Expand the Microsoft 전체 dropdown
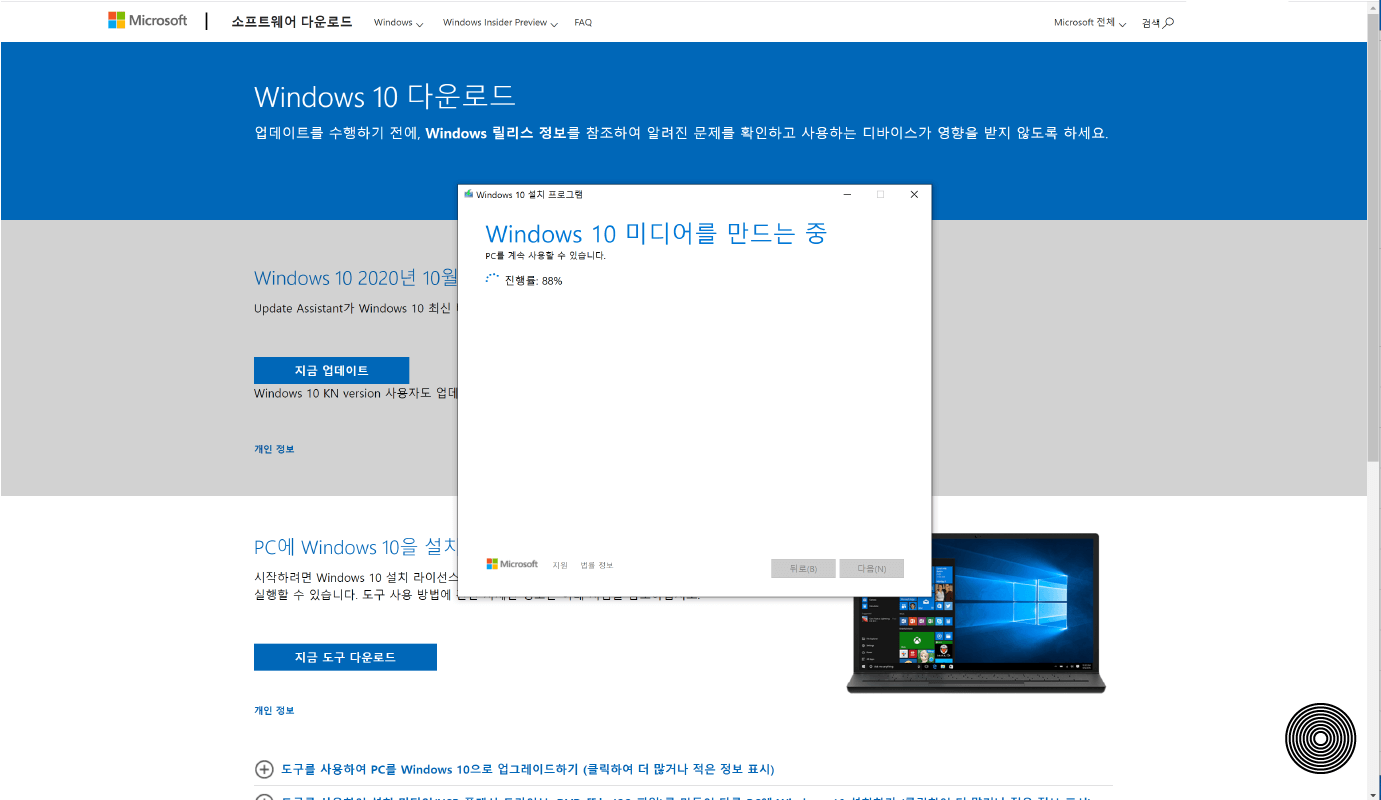The width and height of the screenshot is (1381, 800). click(x=1090, y=22)
